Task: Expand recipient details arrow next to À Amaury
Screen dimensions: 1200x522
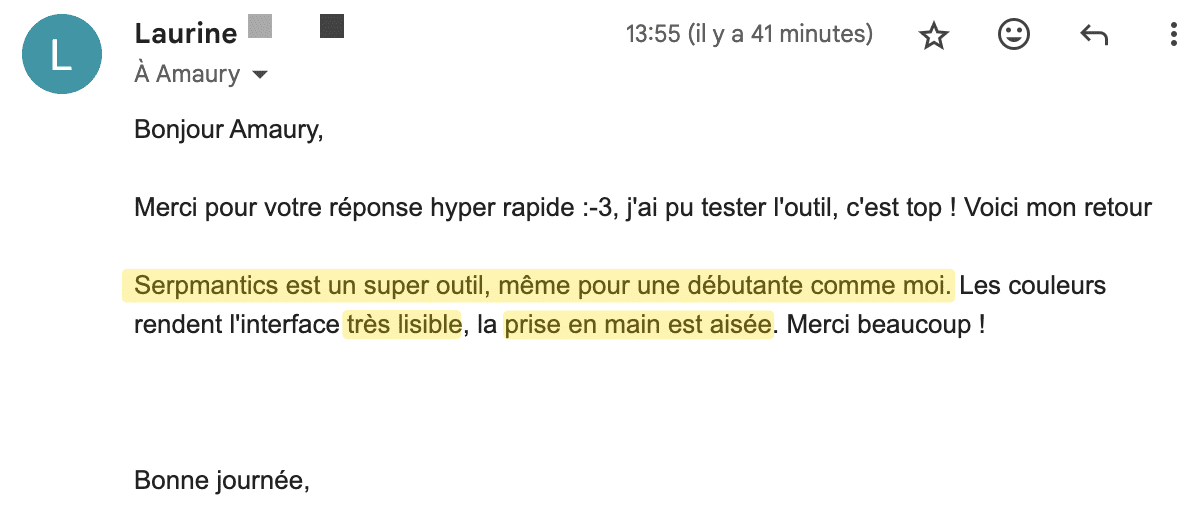Action: (260, 75)
